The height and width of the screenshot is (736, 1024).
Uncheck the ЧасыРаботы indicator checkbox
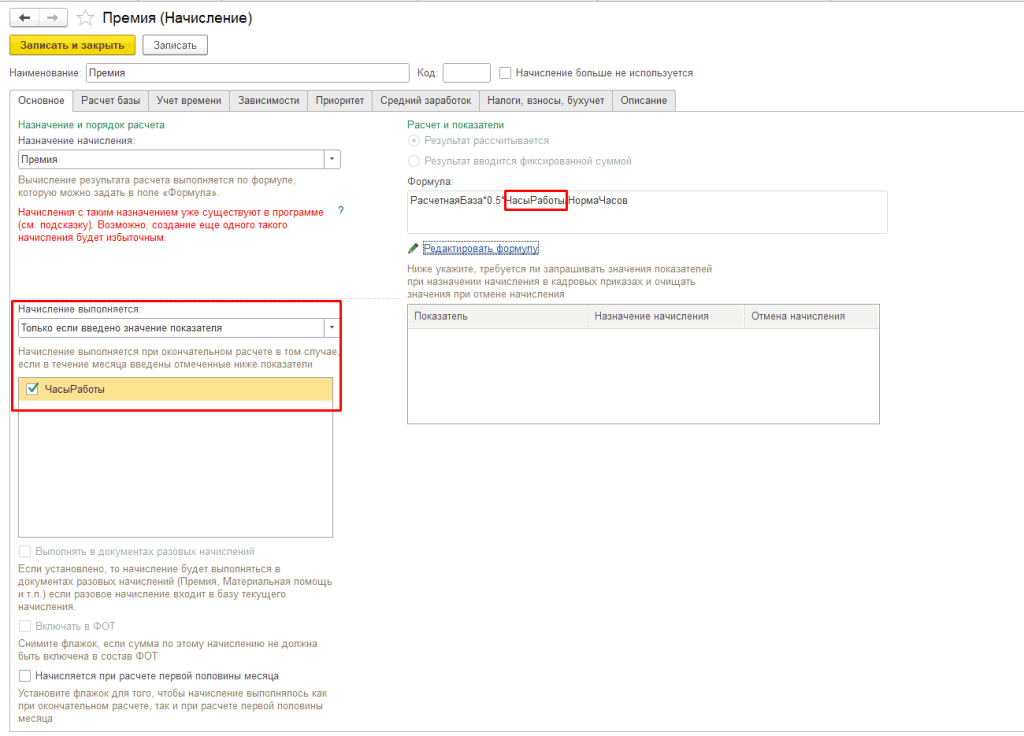31,389
